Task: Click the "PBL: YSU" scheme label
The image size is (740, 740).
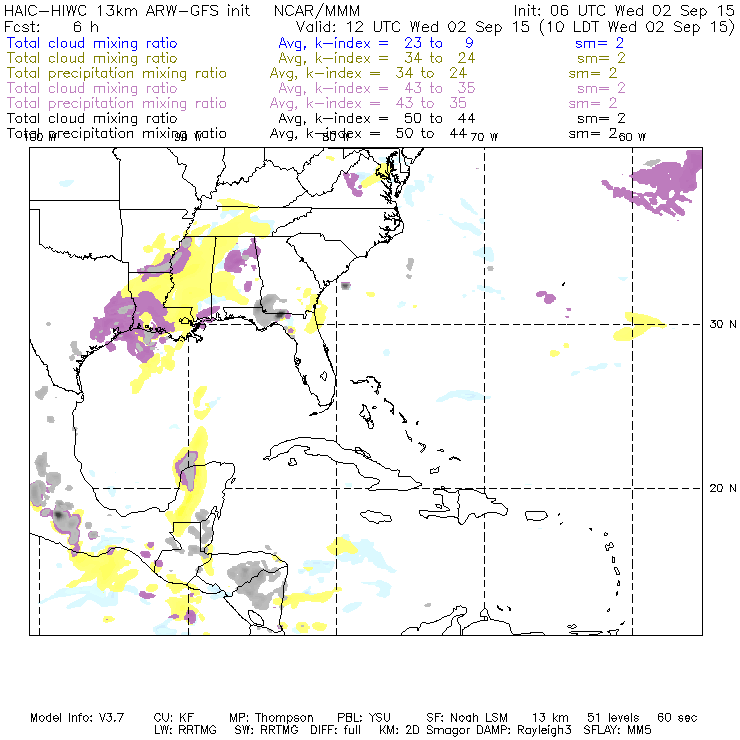Action: (364, 718)
